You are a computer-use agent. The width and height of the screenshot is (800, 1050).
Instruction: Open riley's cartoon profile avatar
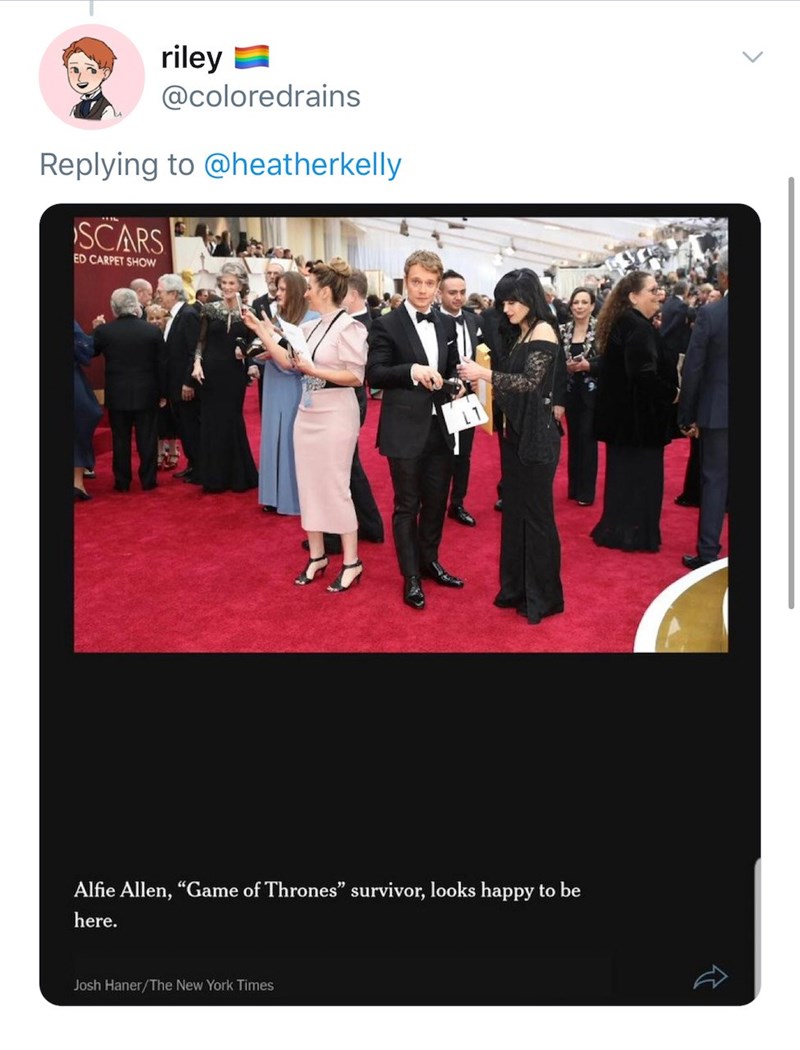point(91,77)
